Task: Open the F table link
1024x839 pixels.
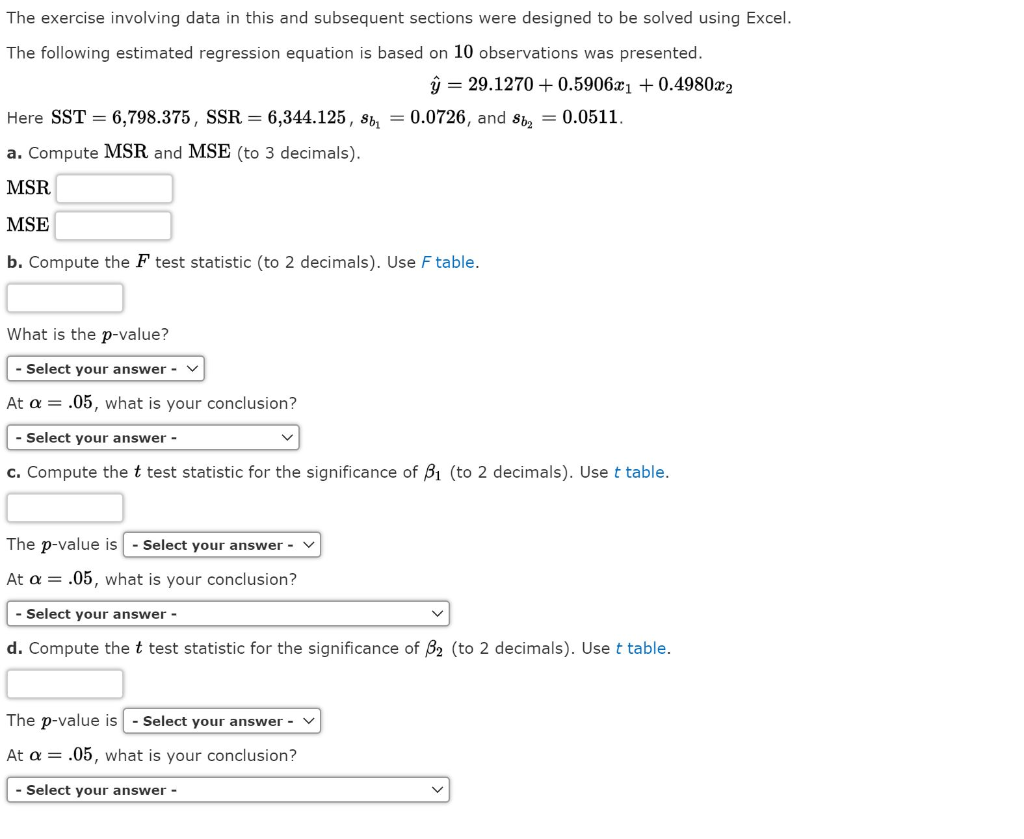Action: tap(448, 262)
